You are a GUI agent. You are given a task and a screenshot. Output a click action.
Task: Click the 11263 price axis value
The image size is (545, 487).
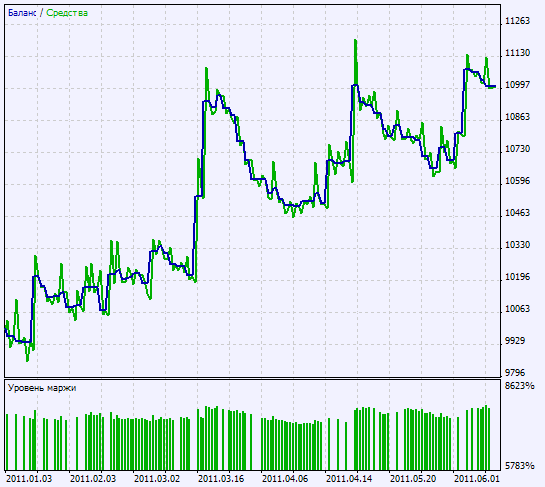coord(517,21)
